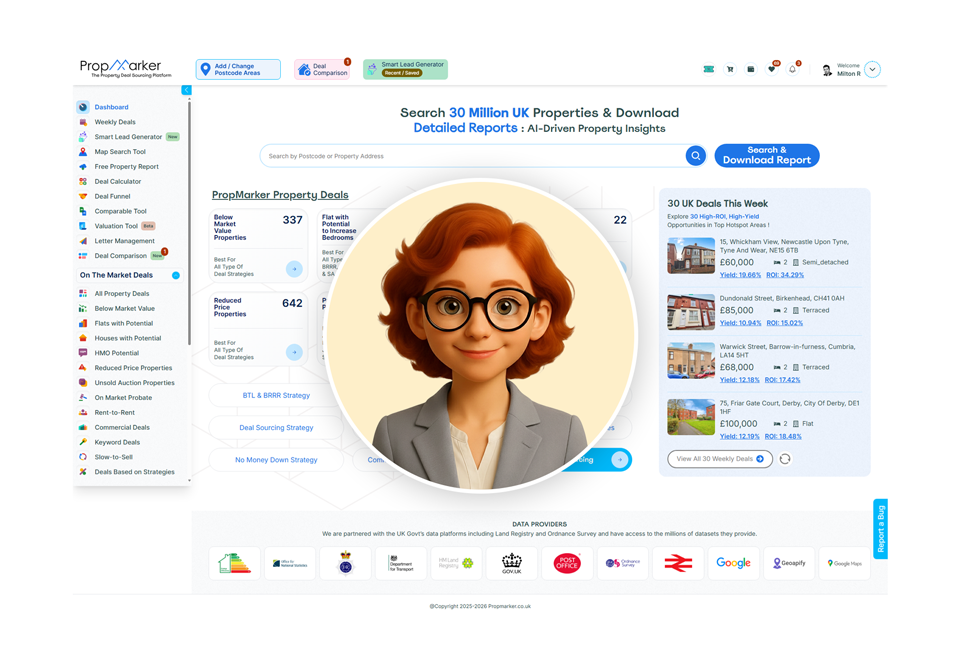Collapse the sidebar using the blue chevron

pyautogui.click(x=187, y=90)
